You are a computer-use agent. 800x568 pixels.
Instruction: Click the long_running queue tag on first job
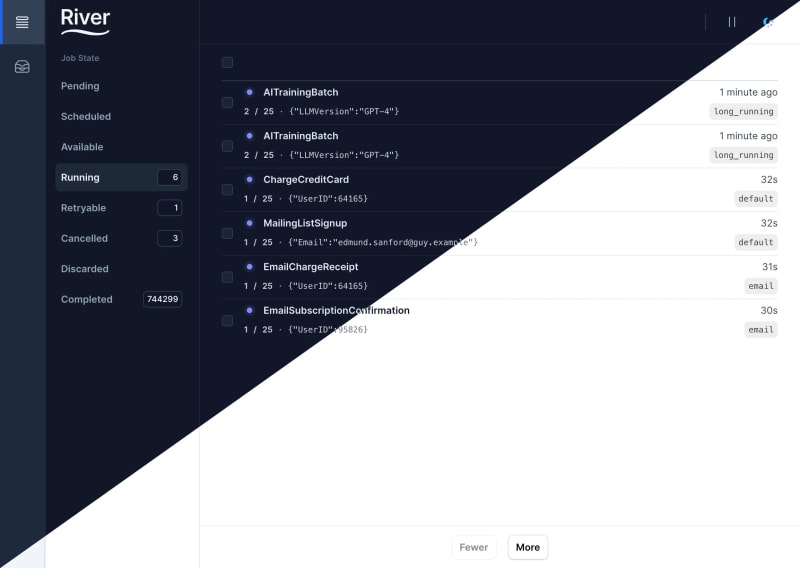tap(743, 111)
